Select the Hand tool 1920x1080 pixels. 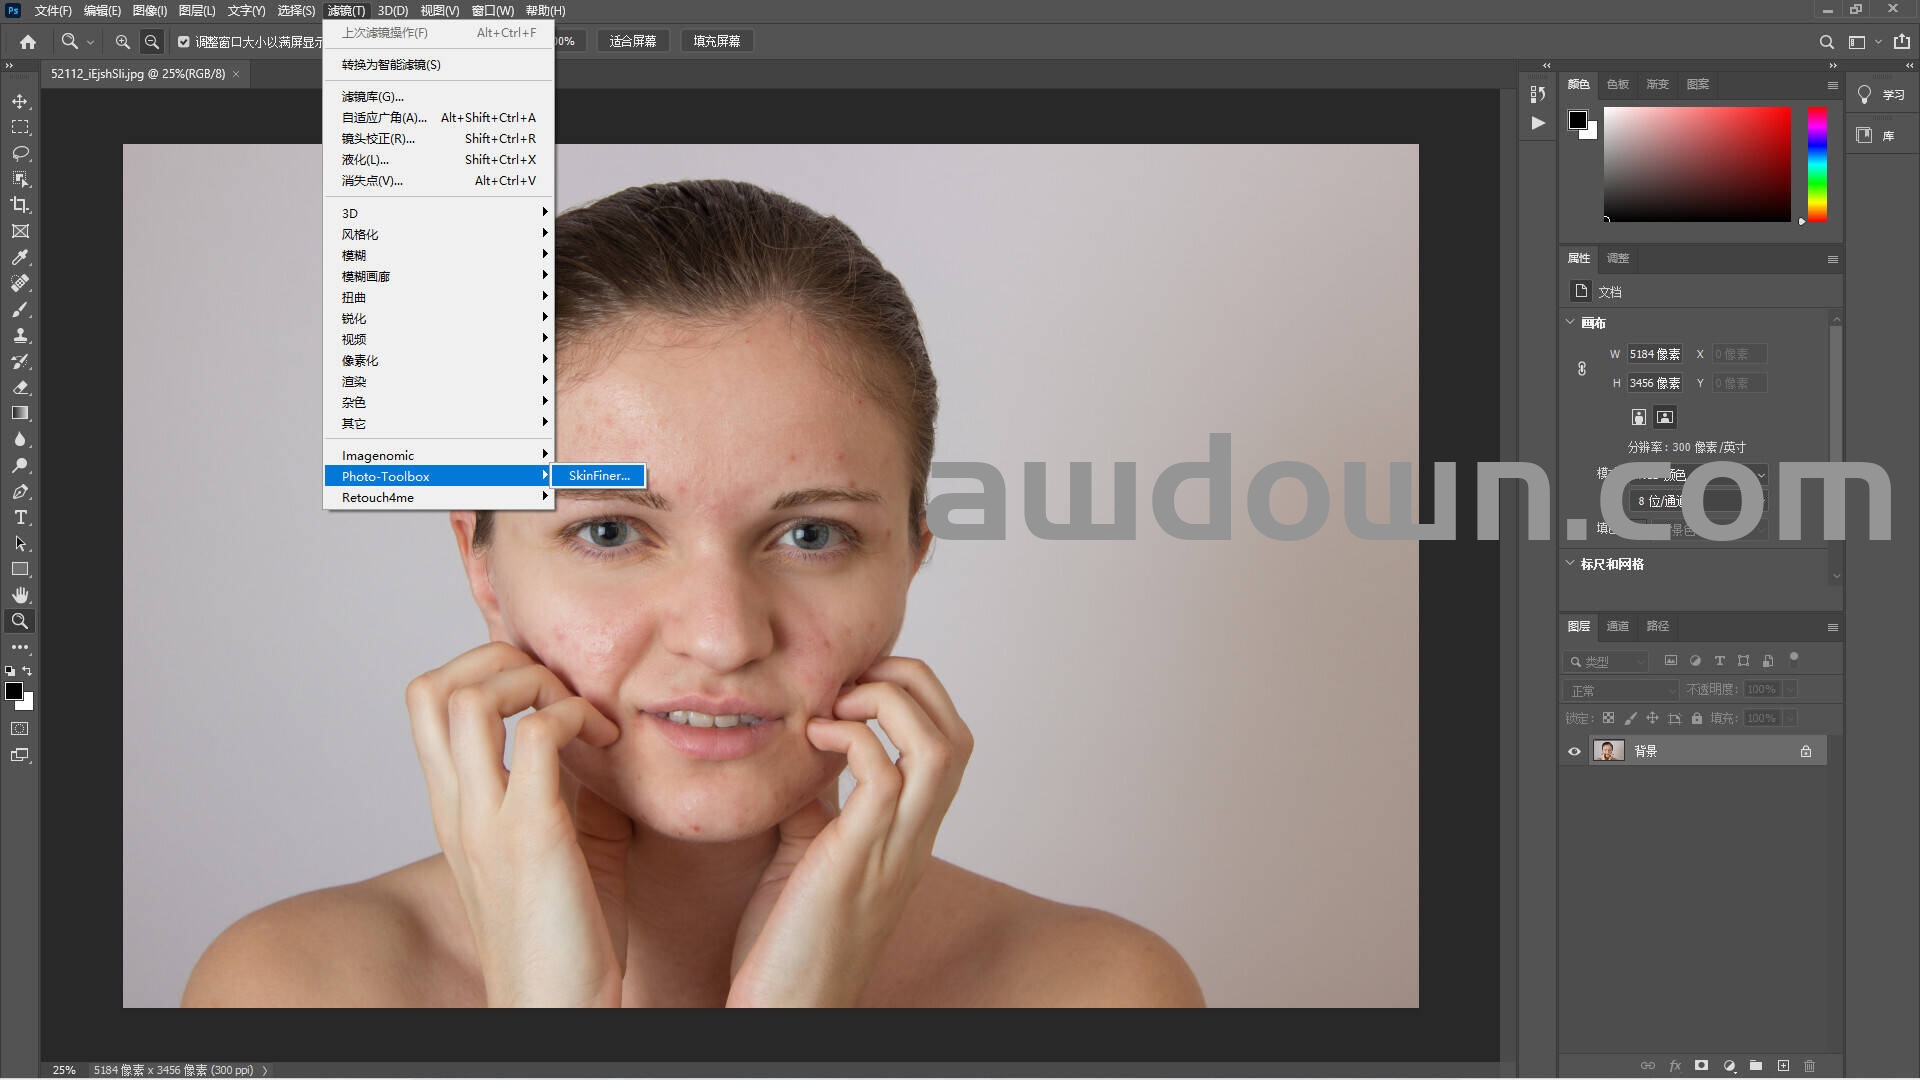click(20, 595)
